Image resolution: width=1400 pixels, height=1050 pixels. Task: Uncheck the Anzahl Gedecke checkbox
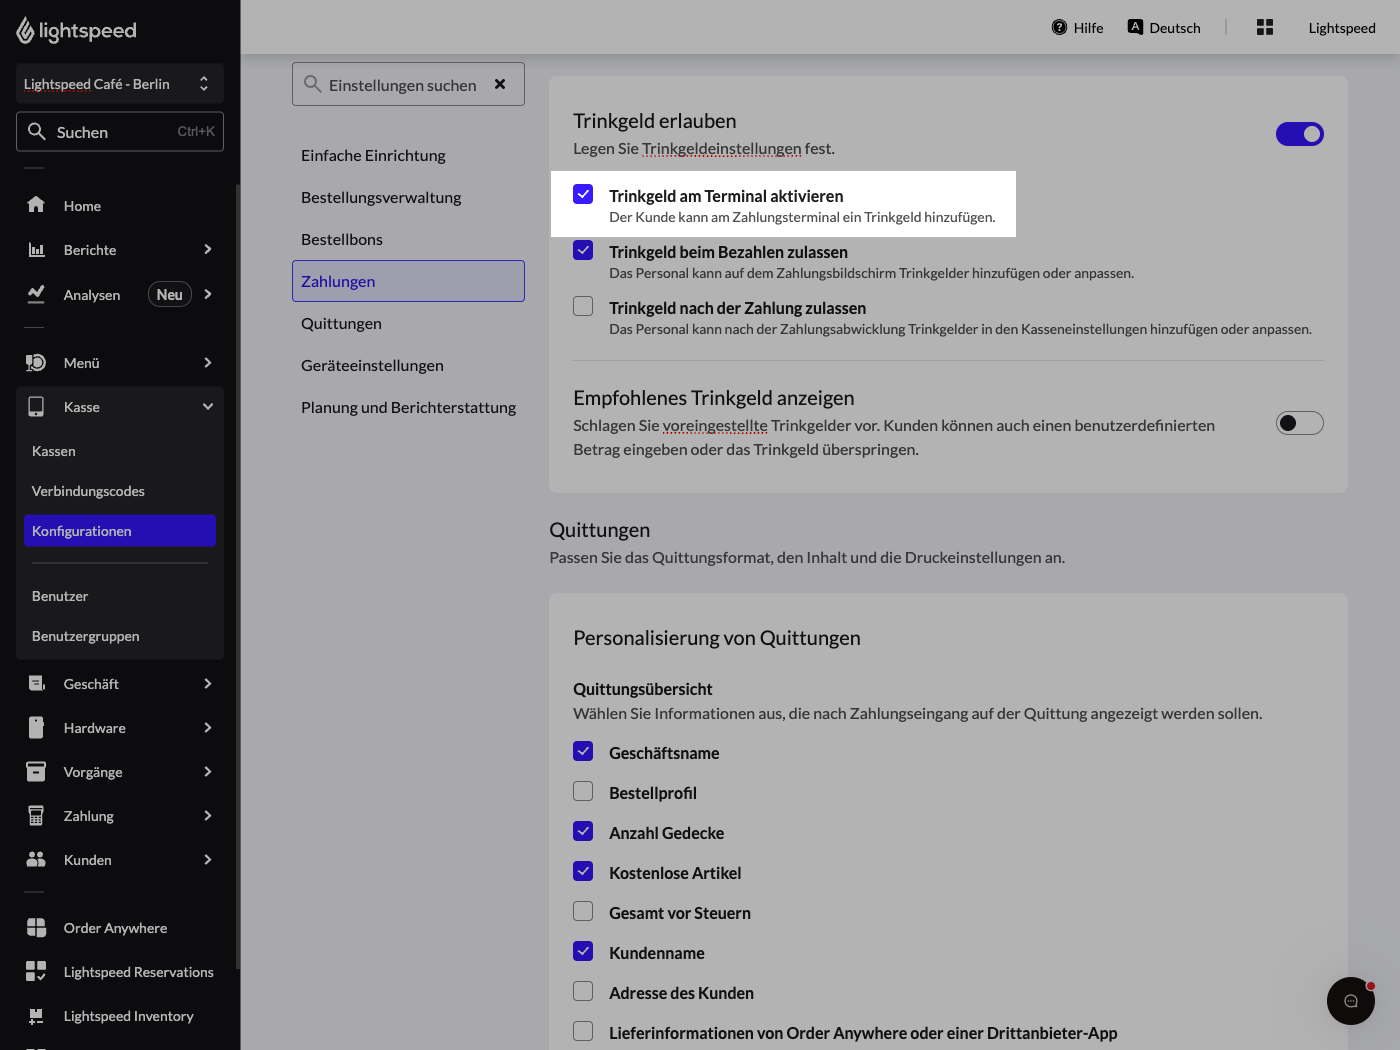point(583,831)
